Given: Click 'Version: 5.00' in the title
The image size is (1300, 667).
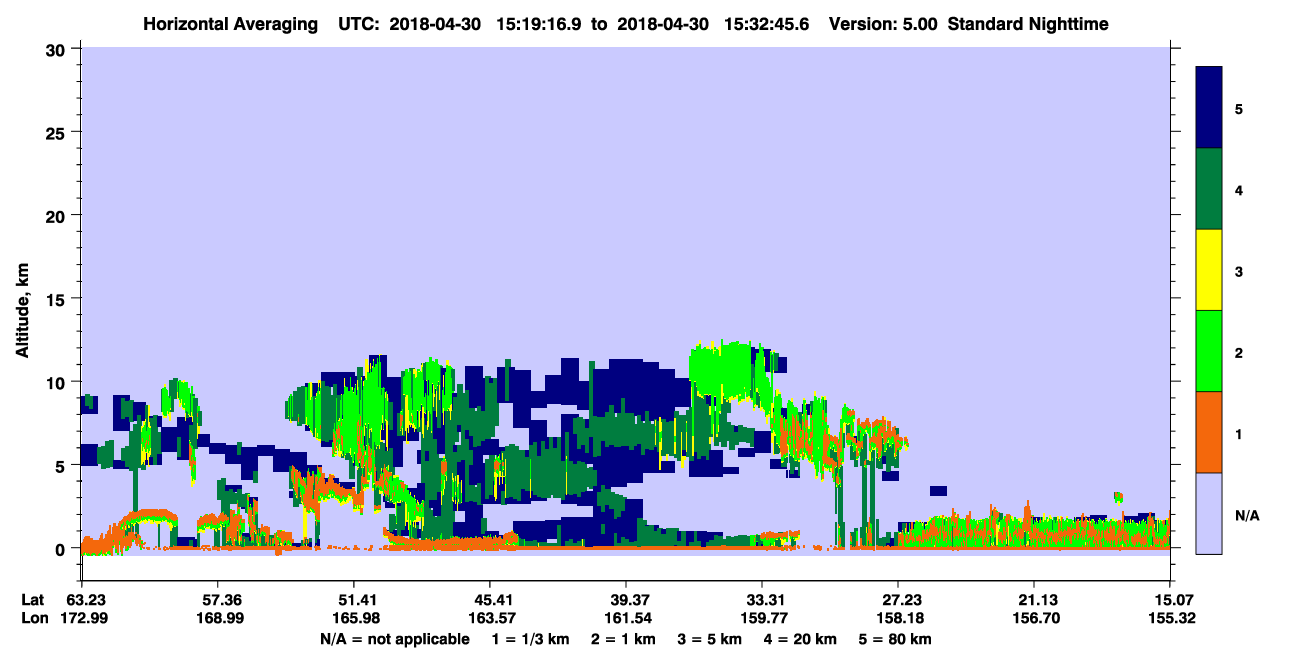Looking at the screenshot, I should click(883, 24).
